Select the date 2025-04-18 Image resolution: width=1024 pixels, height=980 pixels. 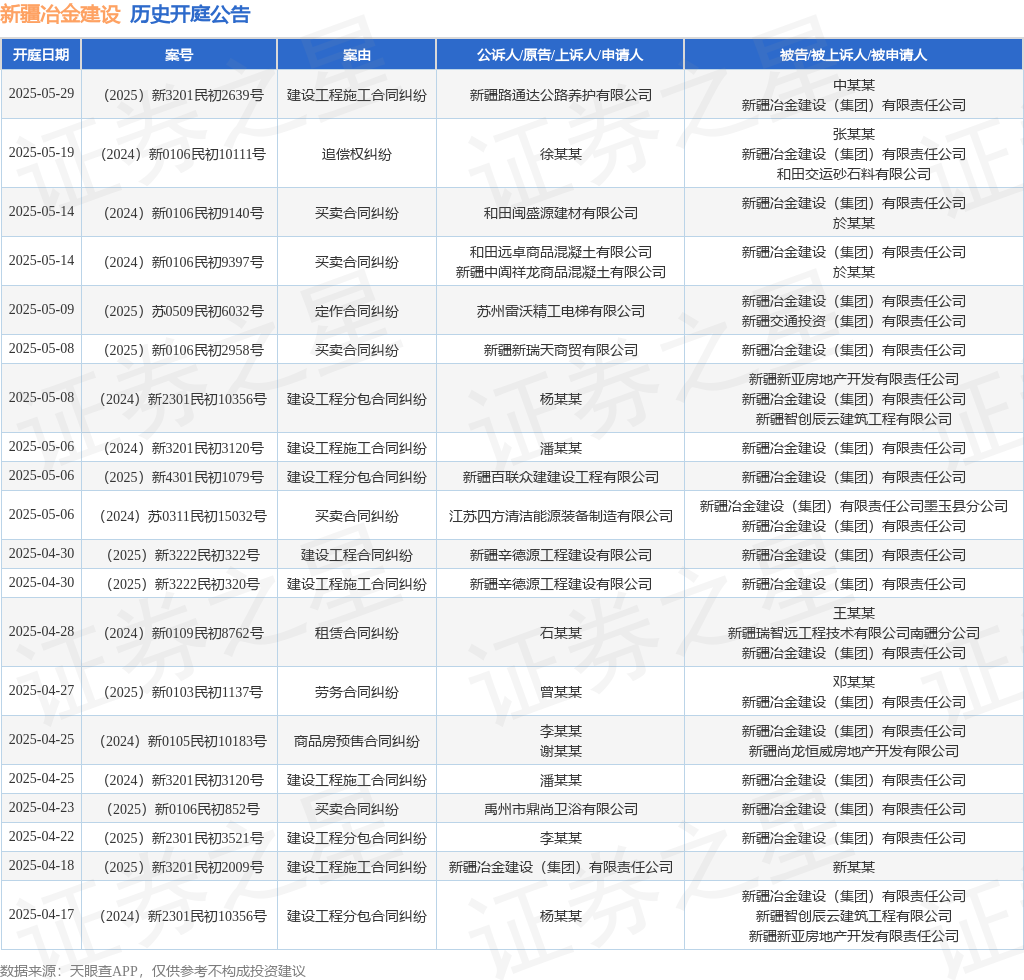pos(41,865)
